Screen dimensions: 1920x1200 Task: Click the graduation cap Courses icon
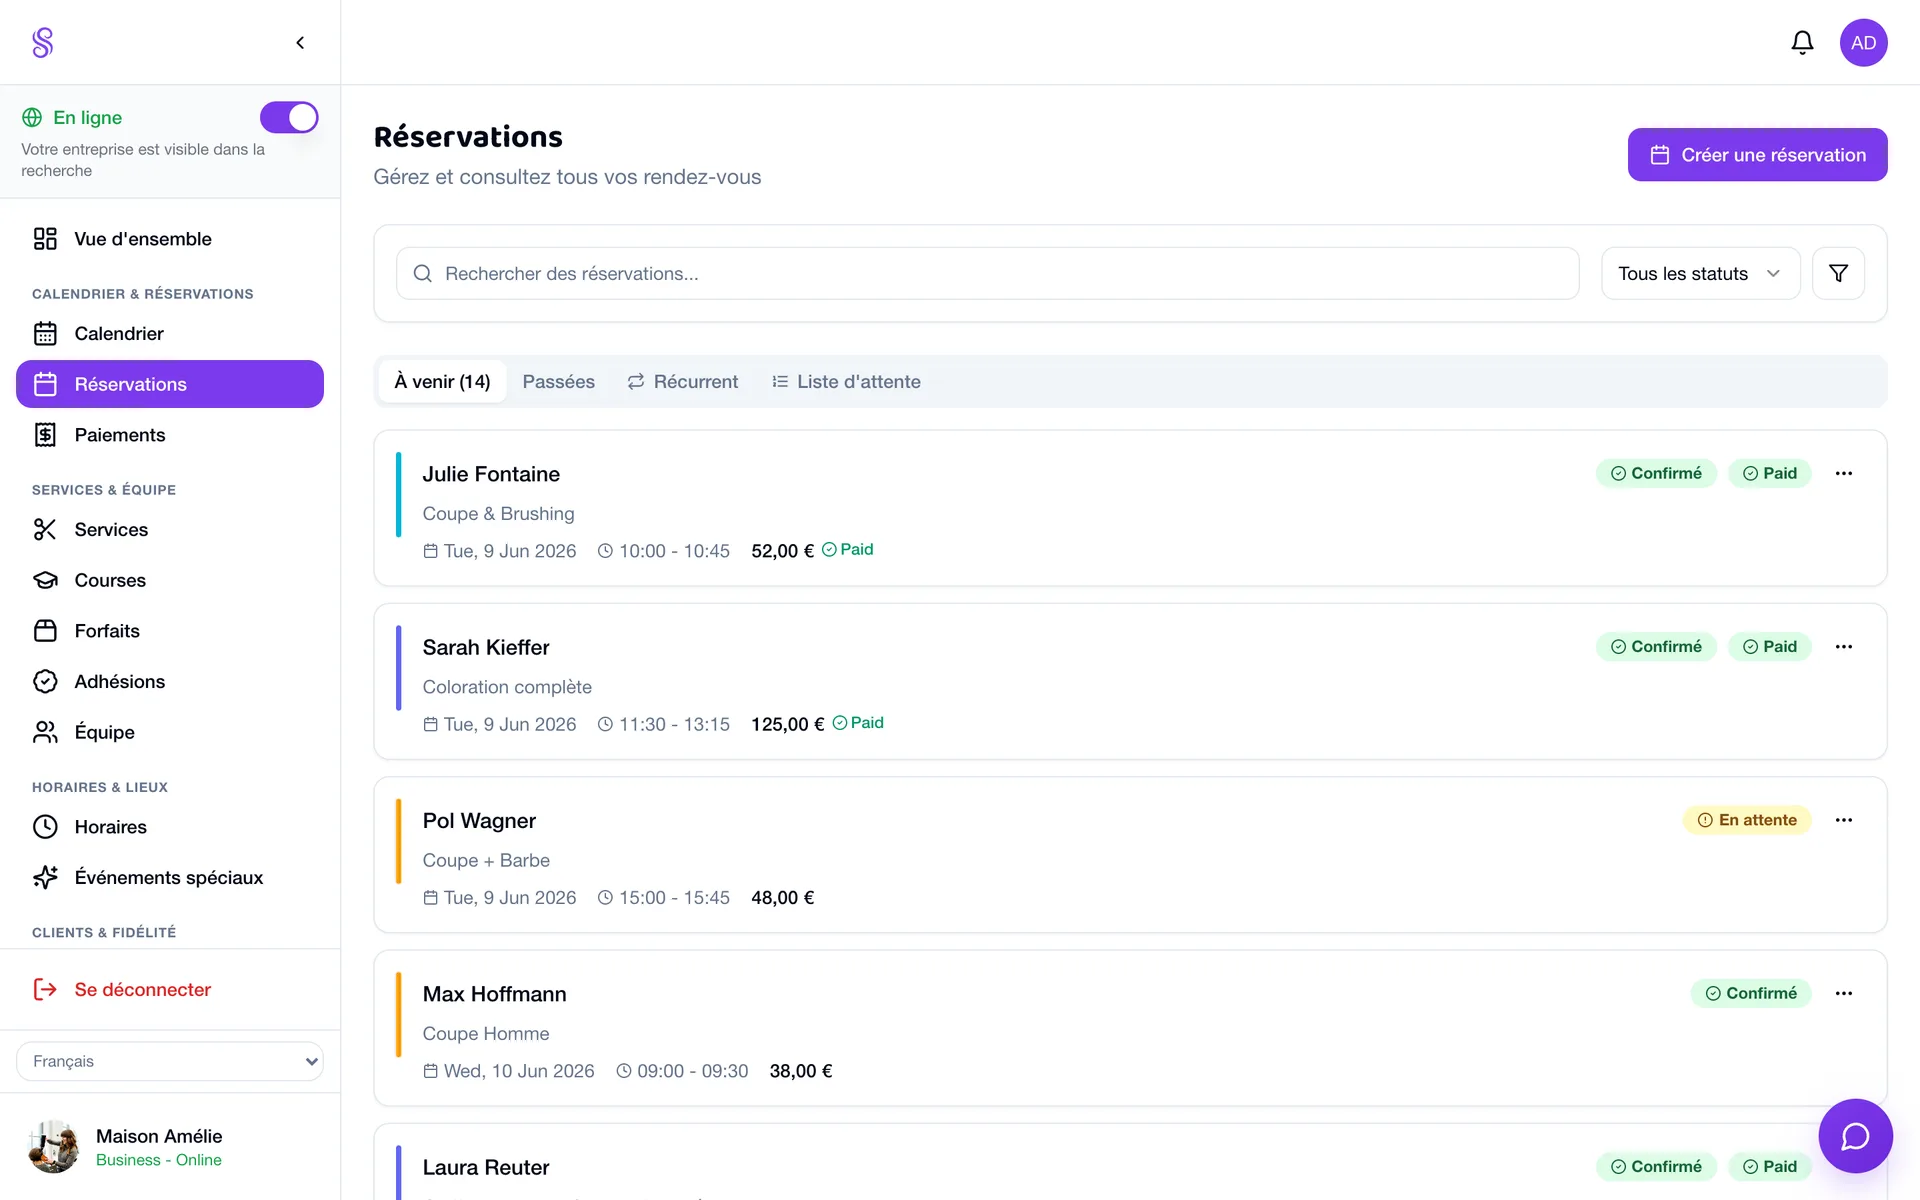tap(45, 580)
